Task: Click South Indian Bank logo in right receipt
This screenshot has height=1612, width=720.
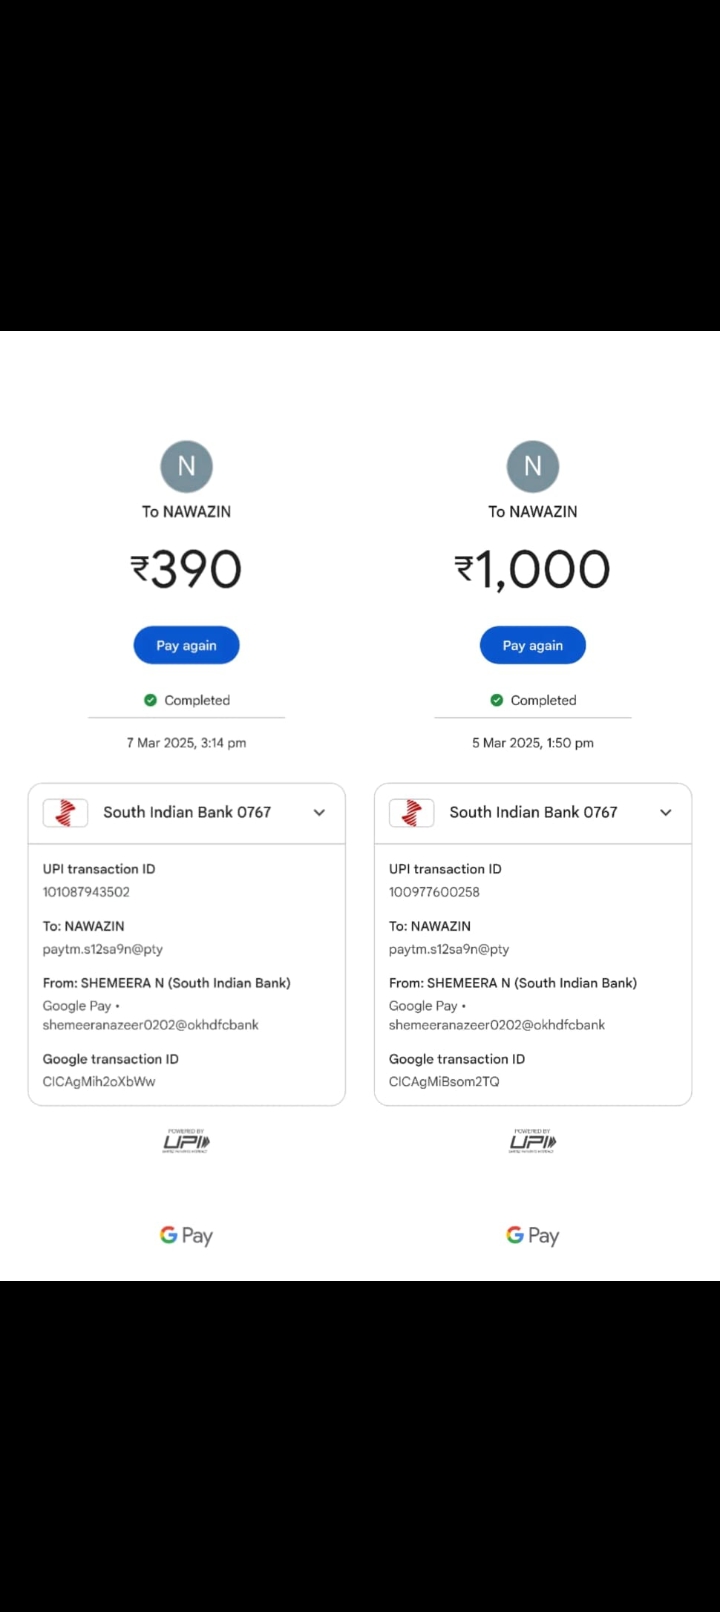Action: tap(411, 813)
